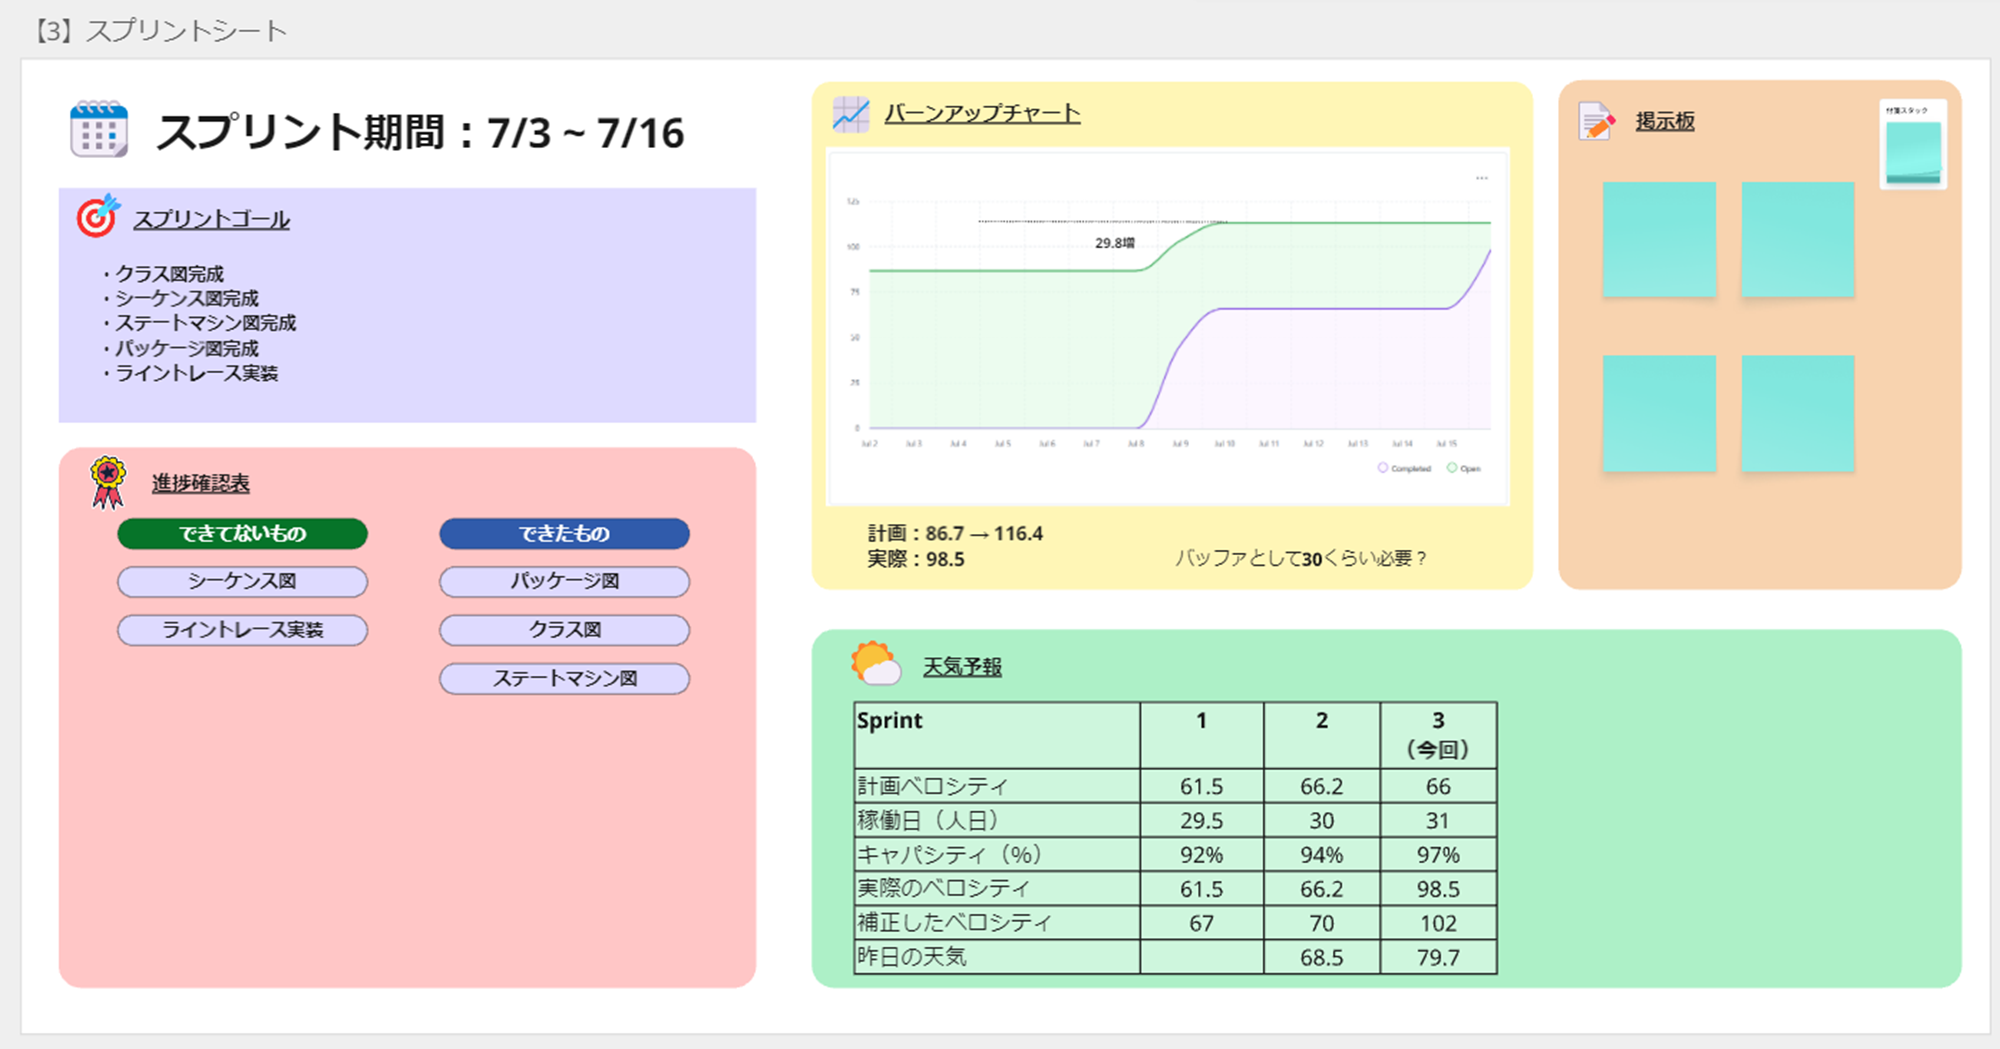Click the calendar icon beside the sprint period
This screenshot has height=1049, width=2000.
click(99, 129)
